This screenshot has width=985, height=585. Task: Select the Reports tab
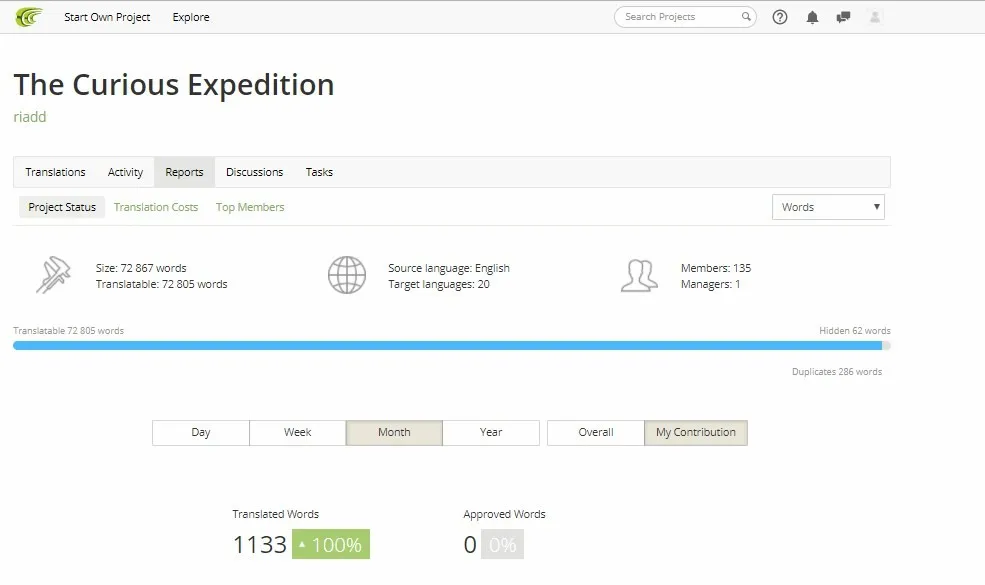[184, 172]
